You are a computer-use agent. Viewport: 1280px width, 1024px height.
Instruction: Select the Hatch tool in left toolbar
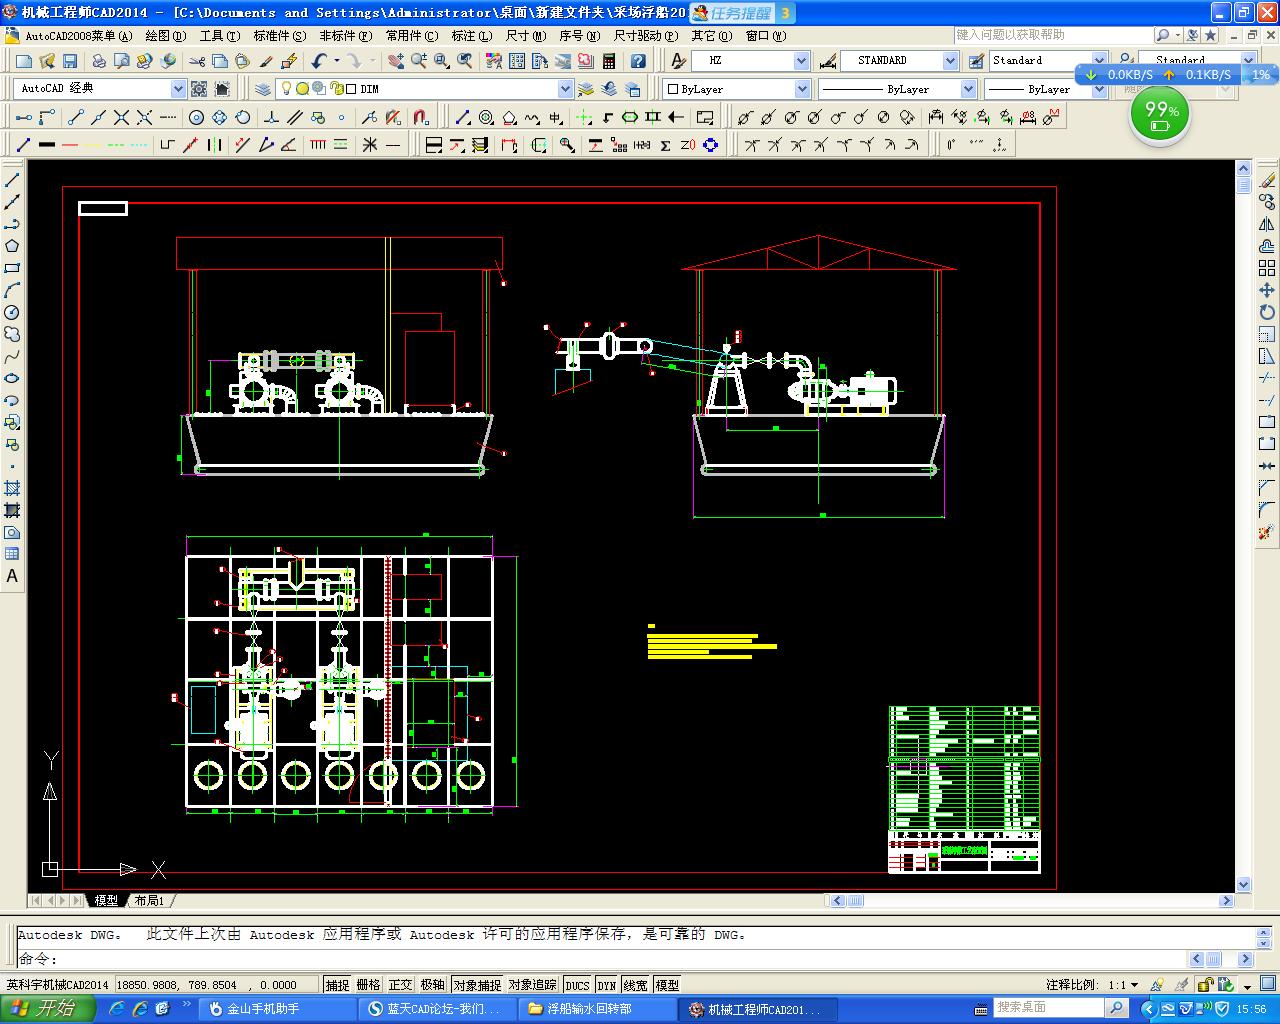(x=12, y=488)
